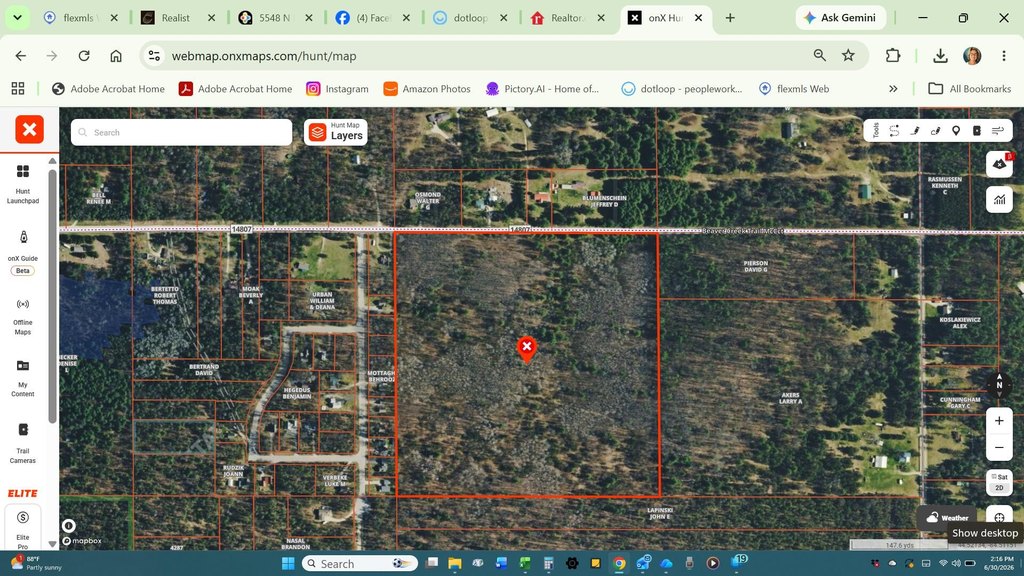1024x576 pixels.
Task: Open the Chrome downloads
Action: (940, 56)
